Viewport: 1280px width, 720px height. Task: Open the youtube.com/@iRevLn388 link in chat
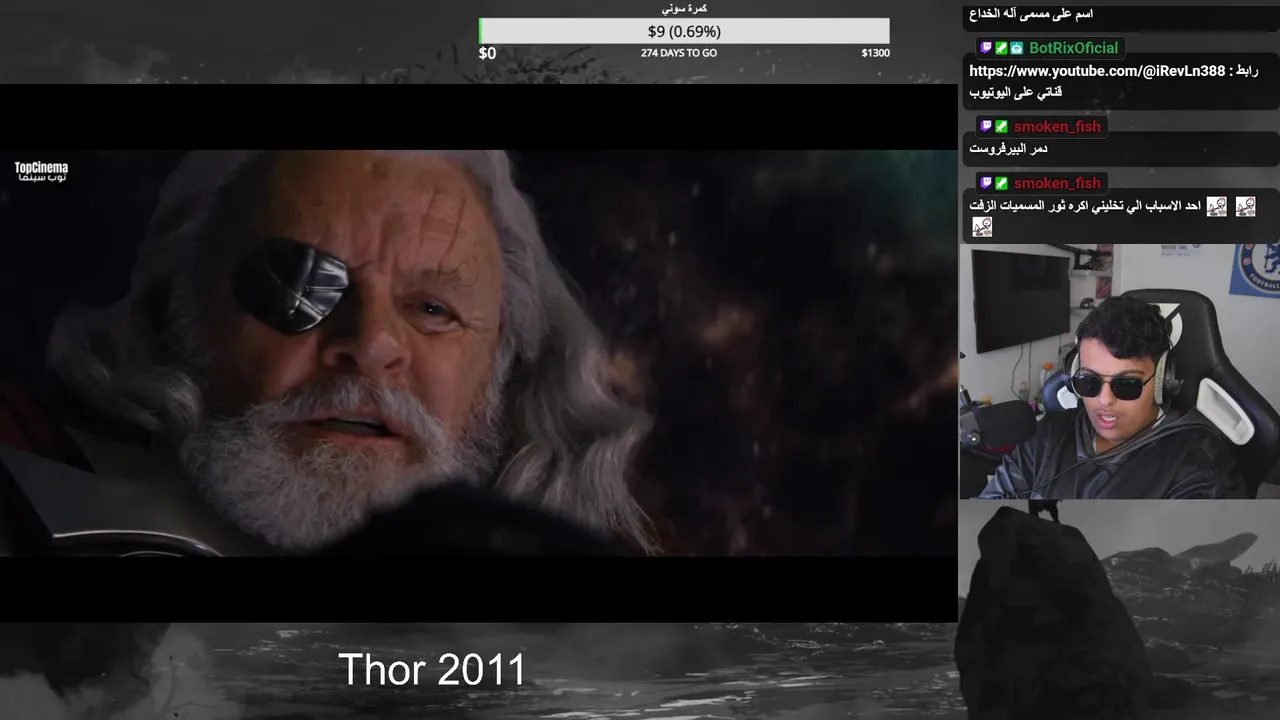pyautogui.click(x=1097, y=71)
